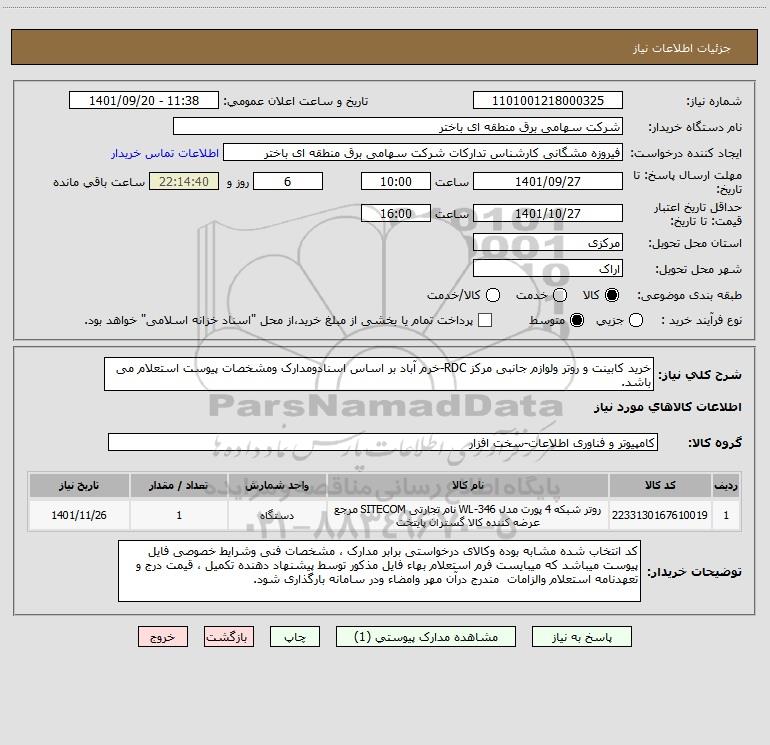Click the خروج exit button

[163, 637]
